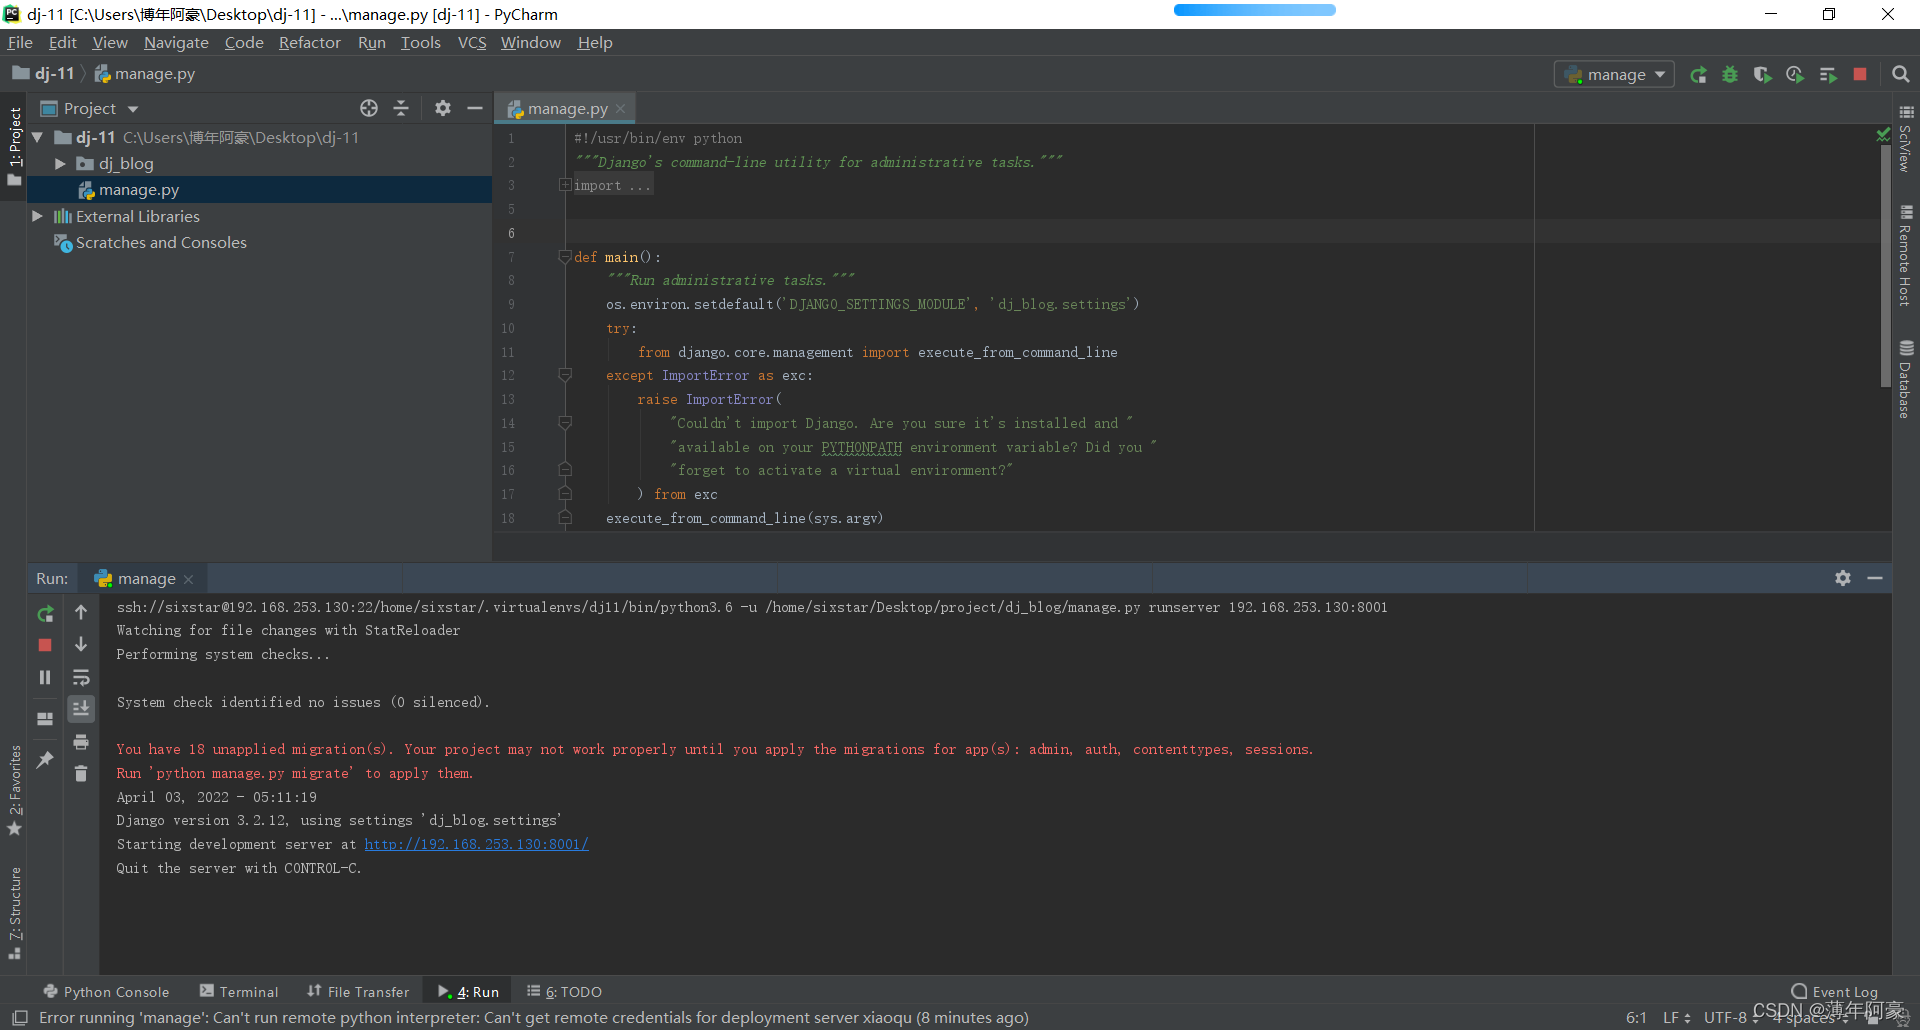Open the run concurrency list icon
This screenshot has height=1030, width=1920.
coord(1828,75)
